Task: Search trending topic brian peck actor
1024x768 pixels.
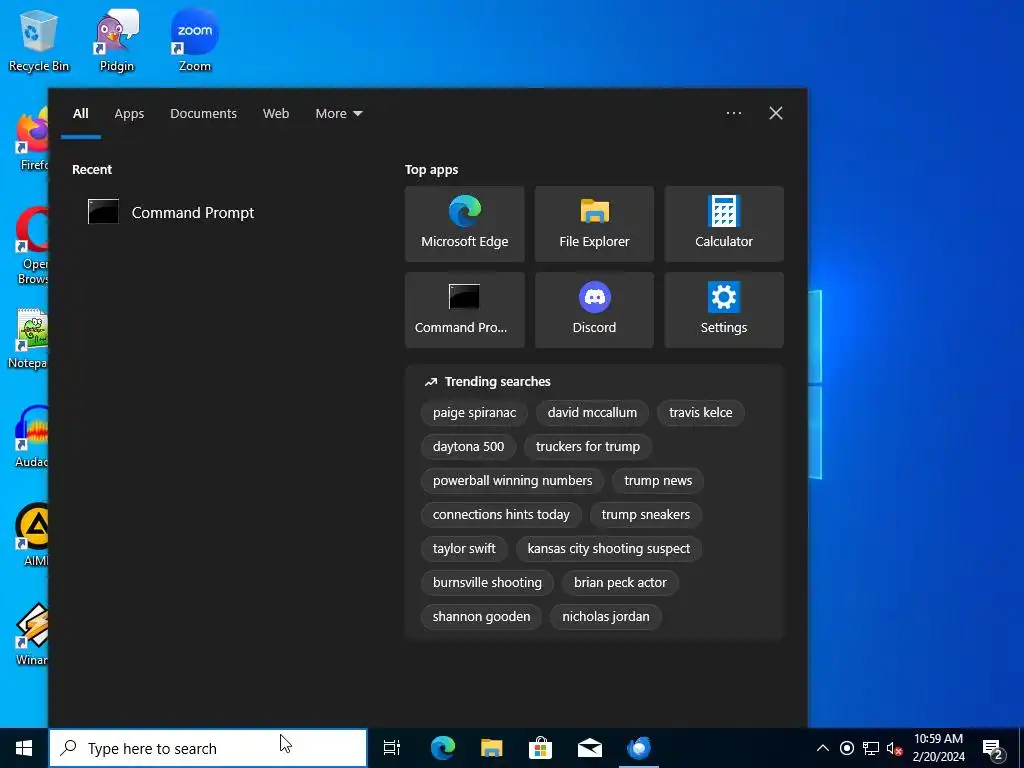Action: pyautogui.click(x=620, y=583)
